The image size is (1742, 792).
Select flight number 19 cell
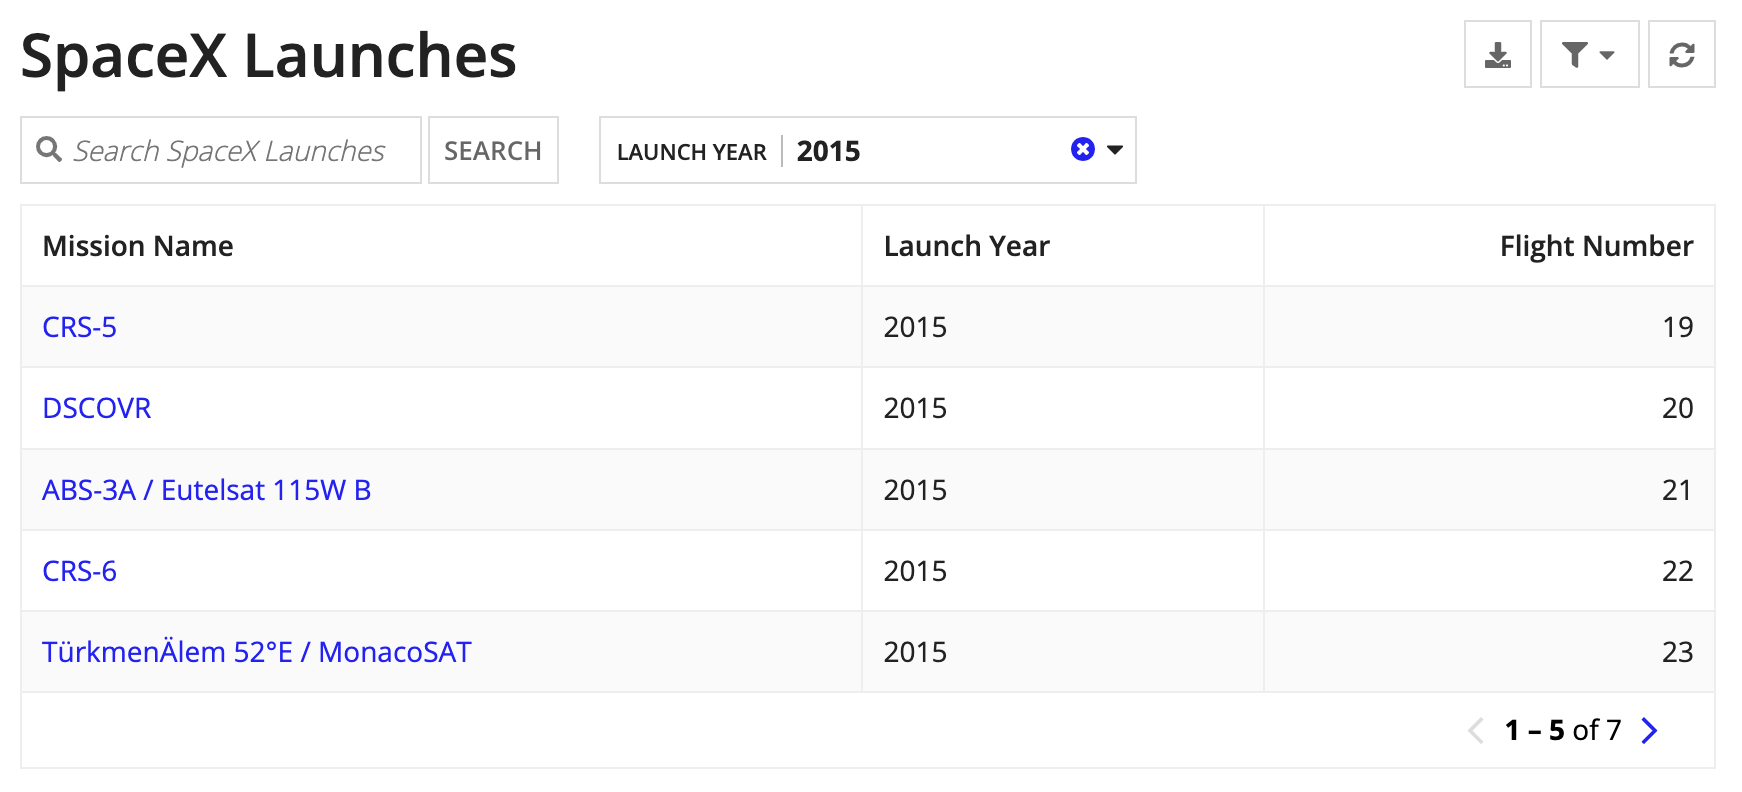pos(1489,327)
